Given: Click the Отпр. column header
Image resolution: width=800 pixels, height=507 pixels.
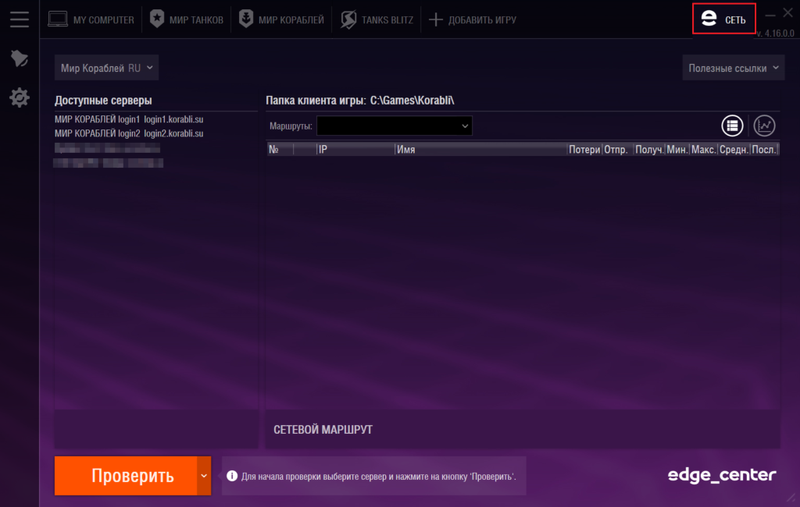Looking at the screenshot, I should pos(617,149).
